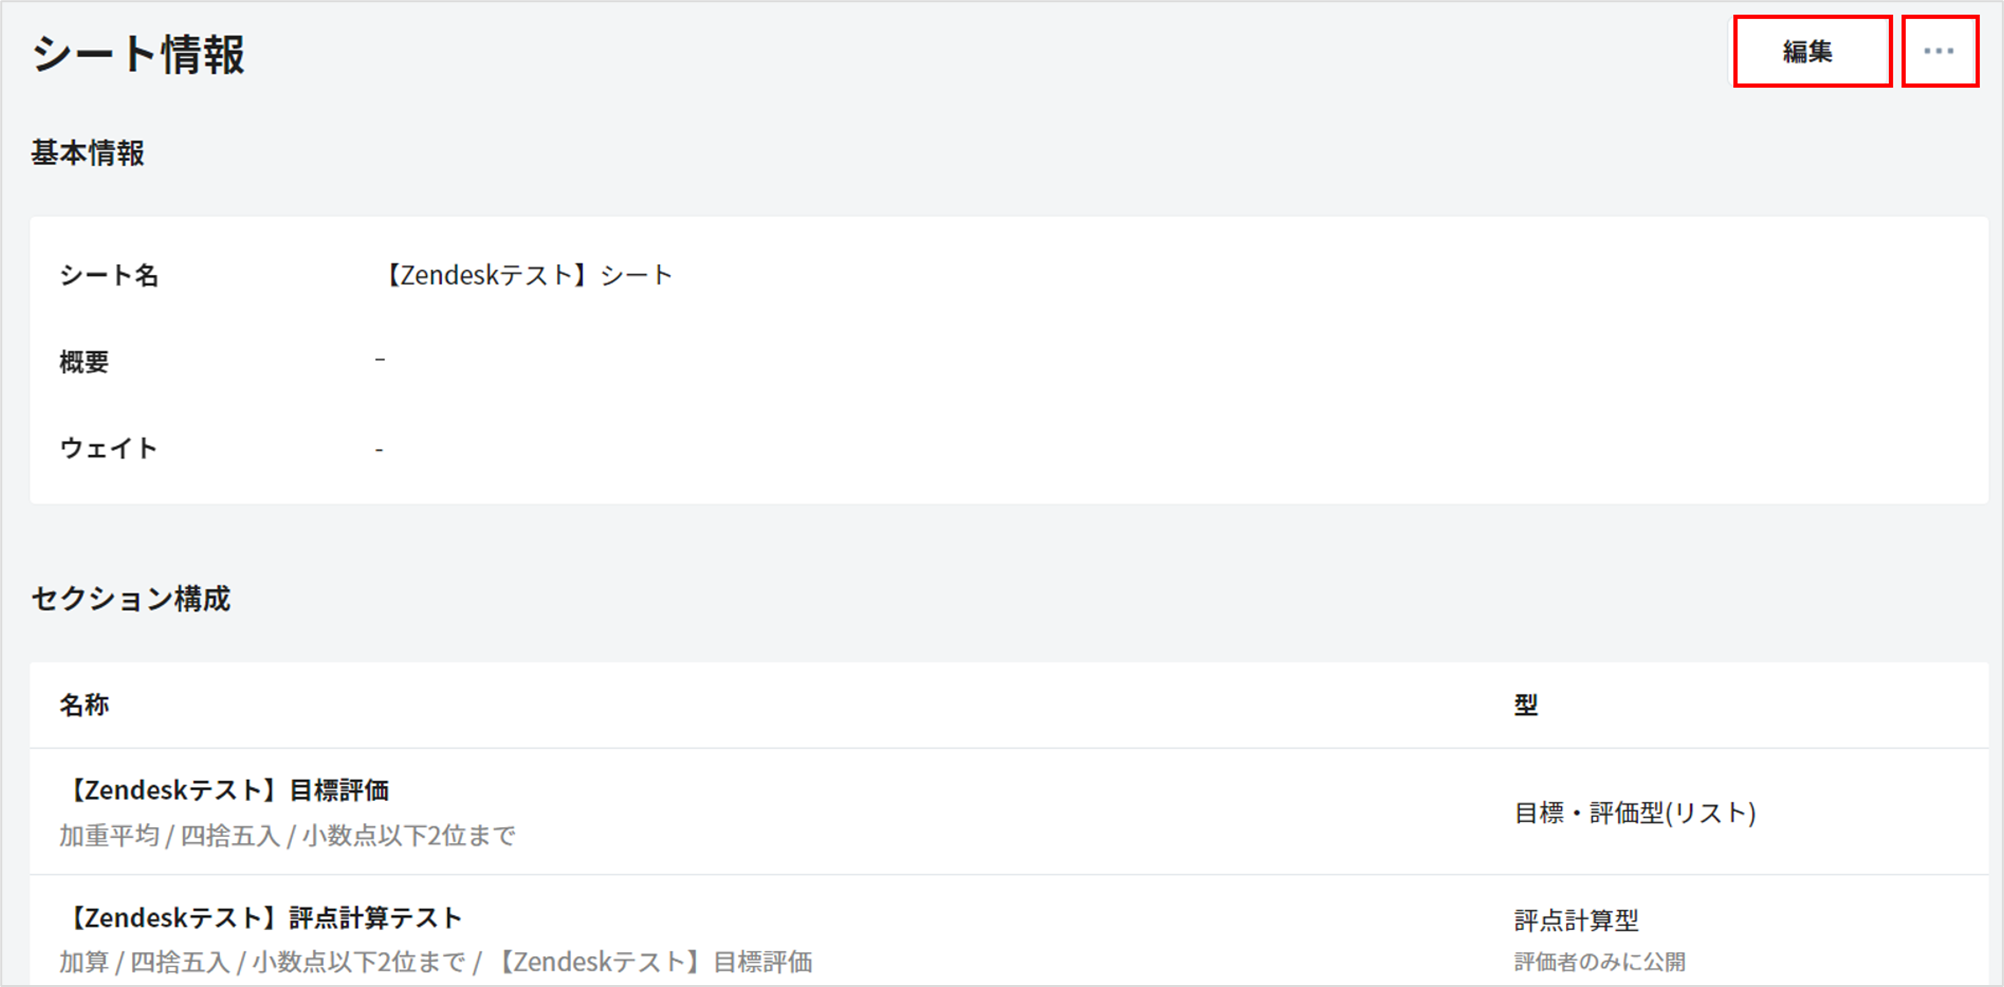This screenshot has width=2004, height=987.
Task: Click the dash value beside ウェイト
Action: tap(379, 450)
